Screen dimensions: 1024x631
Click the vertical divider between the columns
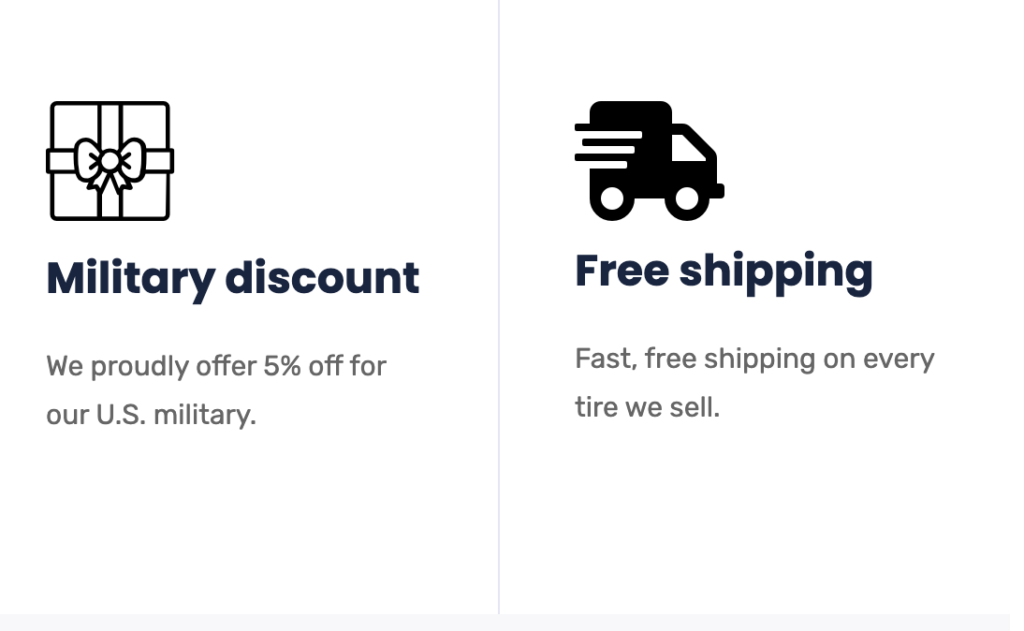pyautogui.click(x=499, y=307)
